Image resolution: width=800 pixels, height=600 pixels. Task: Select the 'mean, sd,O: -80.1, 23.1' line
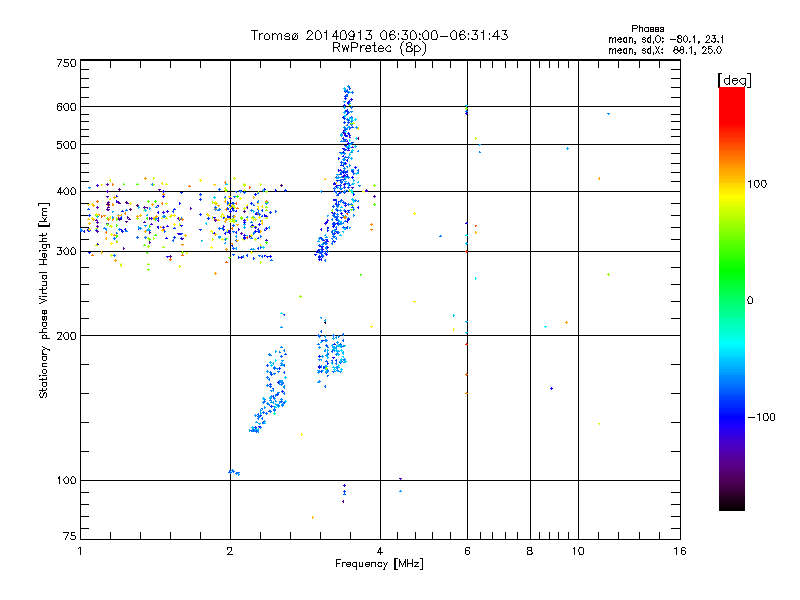666,39
